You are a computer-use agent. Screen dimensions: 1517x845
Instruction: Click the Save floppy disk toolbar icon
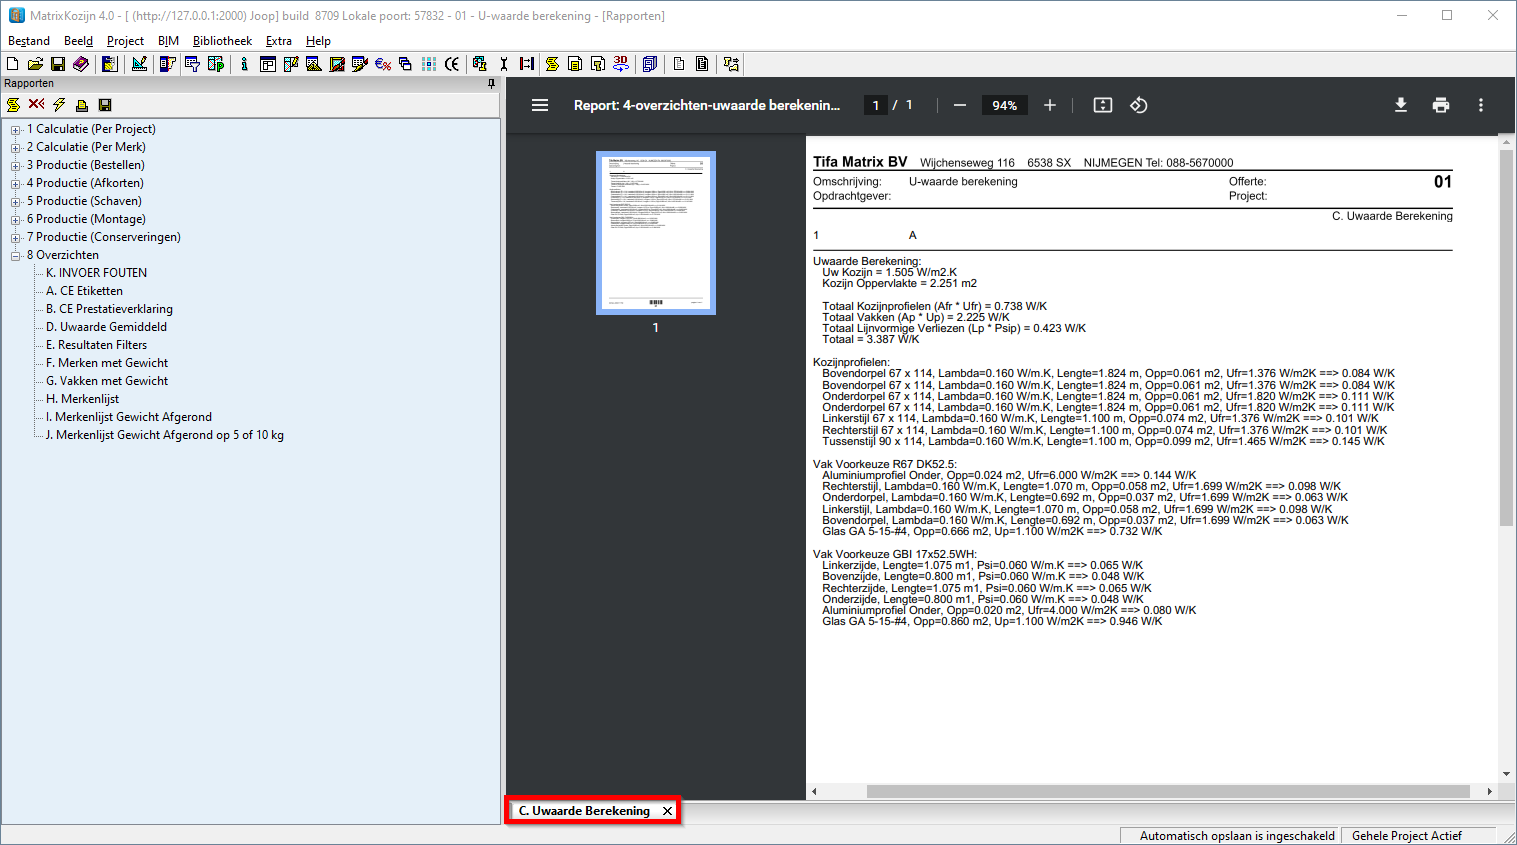pos(58,64)
